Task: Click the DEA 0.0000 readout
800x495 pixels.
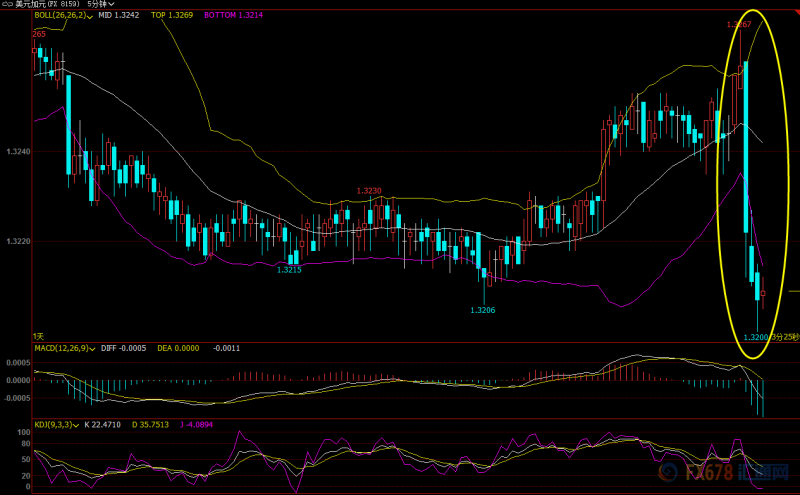Action: coord(178,348)
